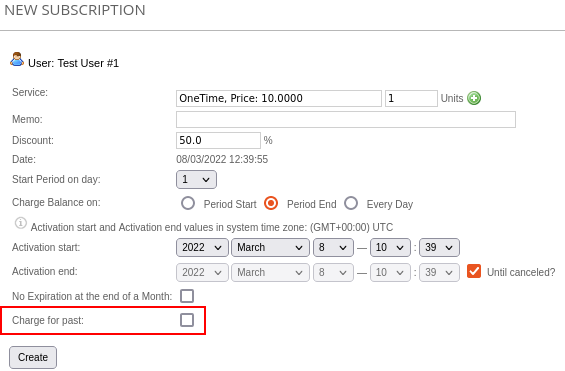Click the Units quantity field
This screenshot has width=565, height=371.
tap(411, 98)
